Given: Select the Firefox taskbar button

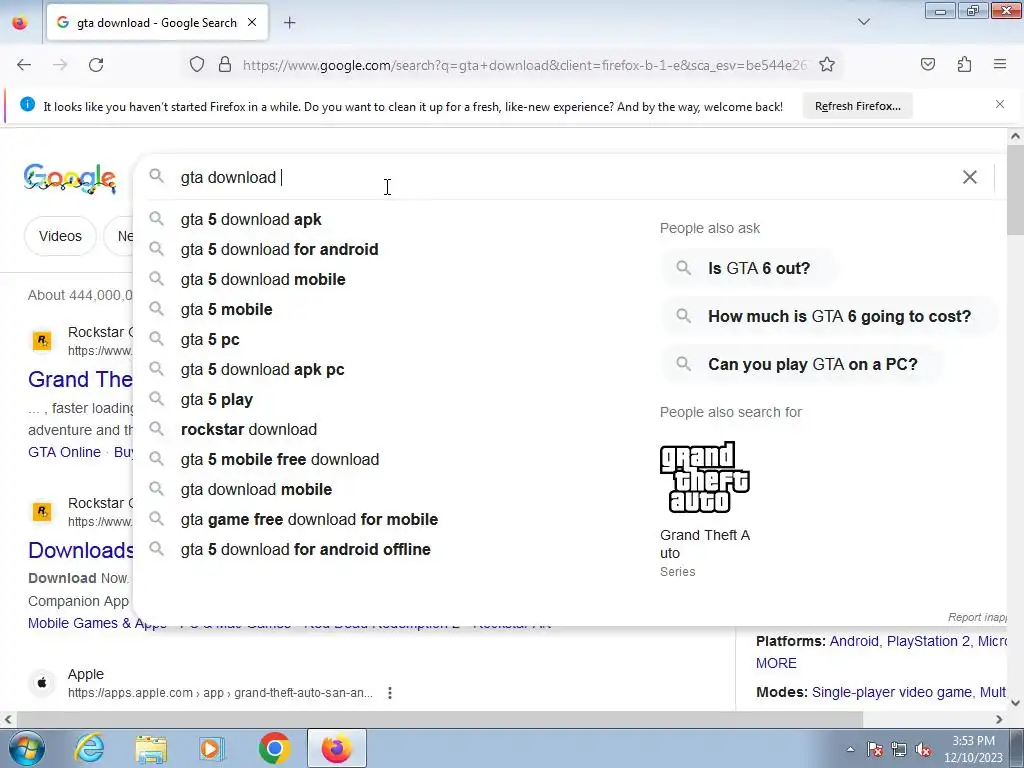Looking at the screenshot, I should pos(336,748).
